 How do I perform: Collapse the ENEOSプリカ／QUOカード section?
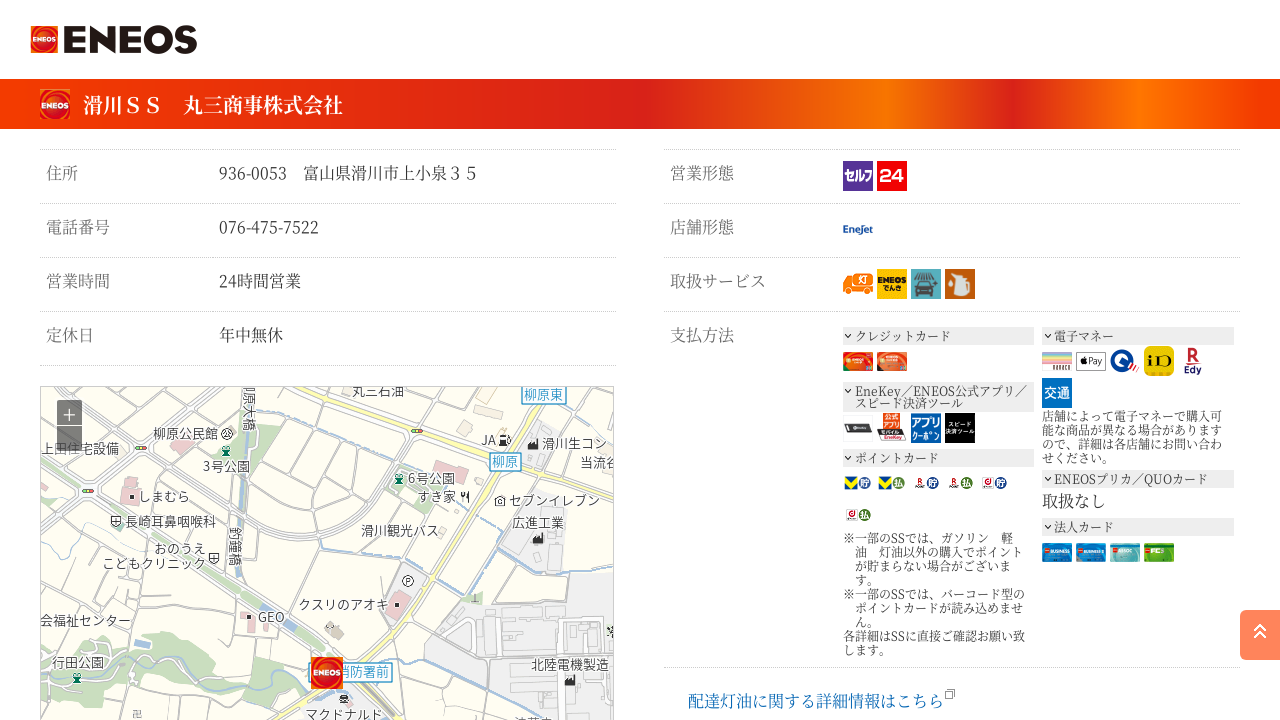[1137, 479]
